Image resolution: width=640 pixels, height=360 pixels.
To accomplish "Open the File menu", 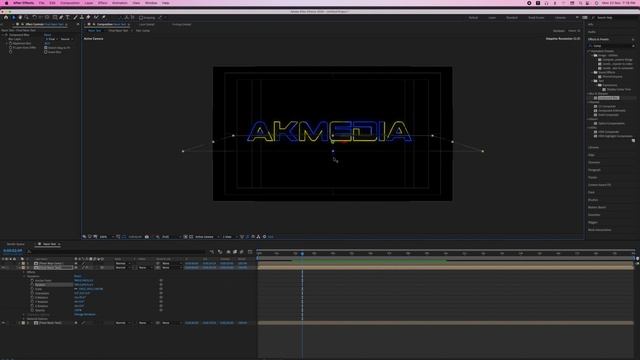I will [x=42, y=3].
